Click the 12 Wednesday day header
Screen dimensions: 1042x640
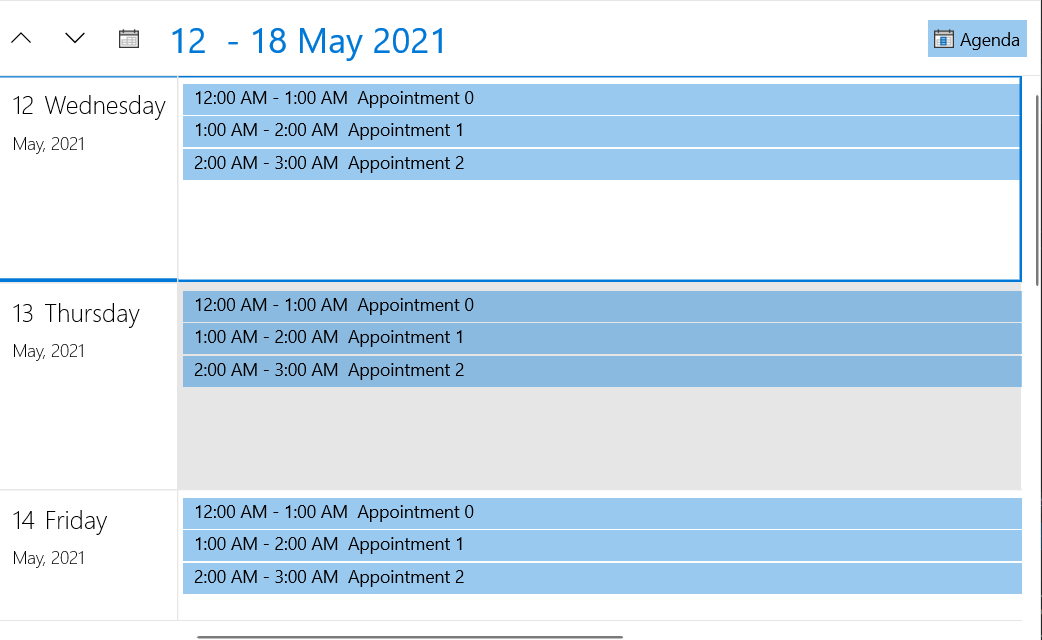coord(89,106)
